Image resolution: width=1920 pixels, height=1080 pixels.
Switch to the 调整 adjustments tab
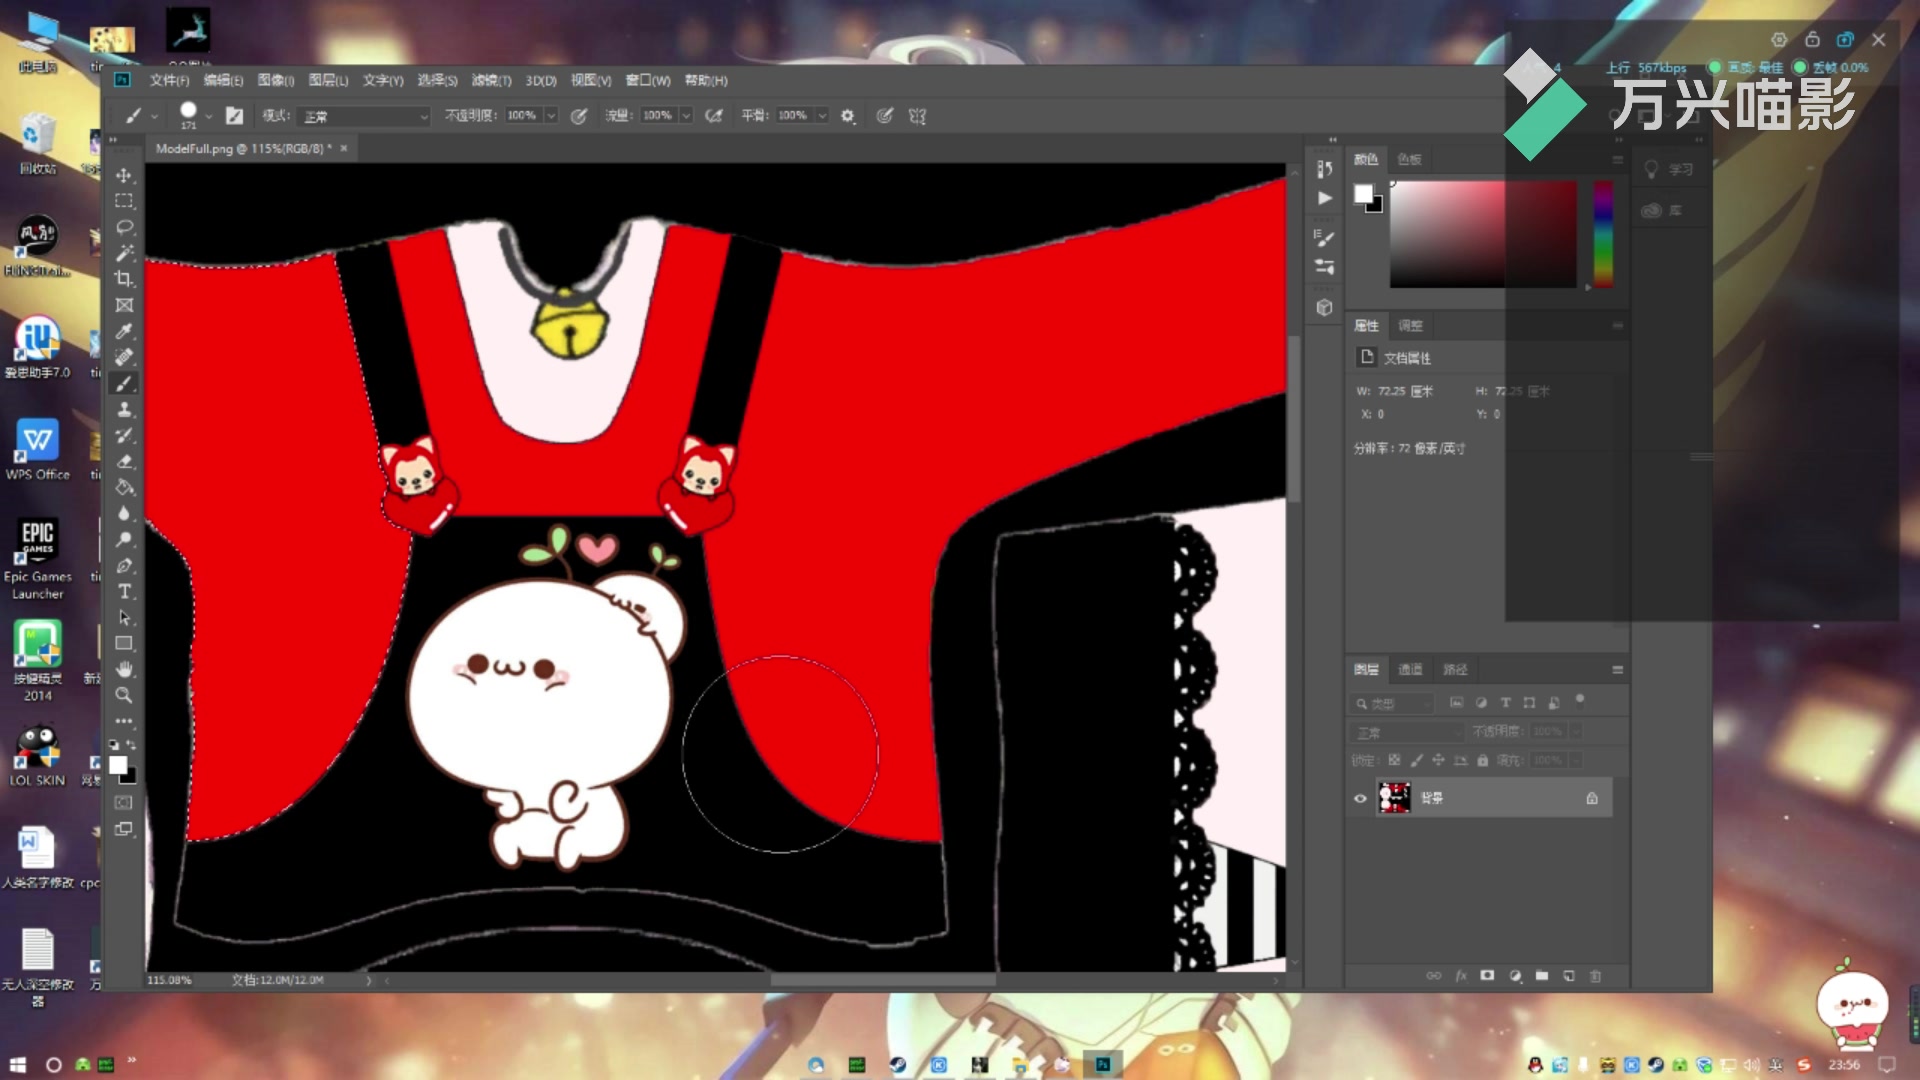1410,325
